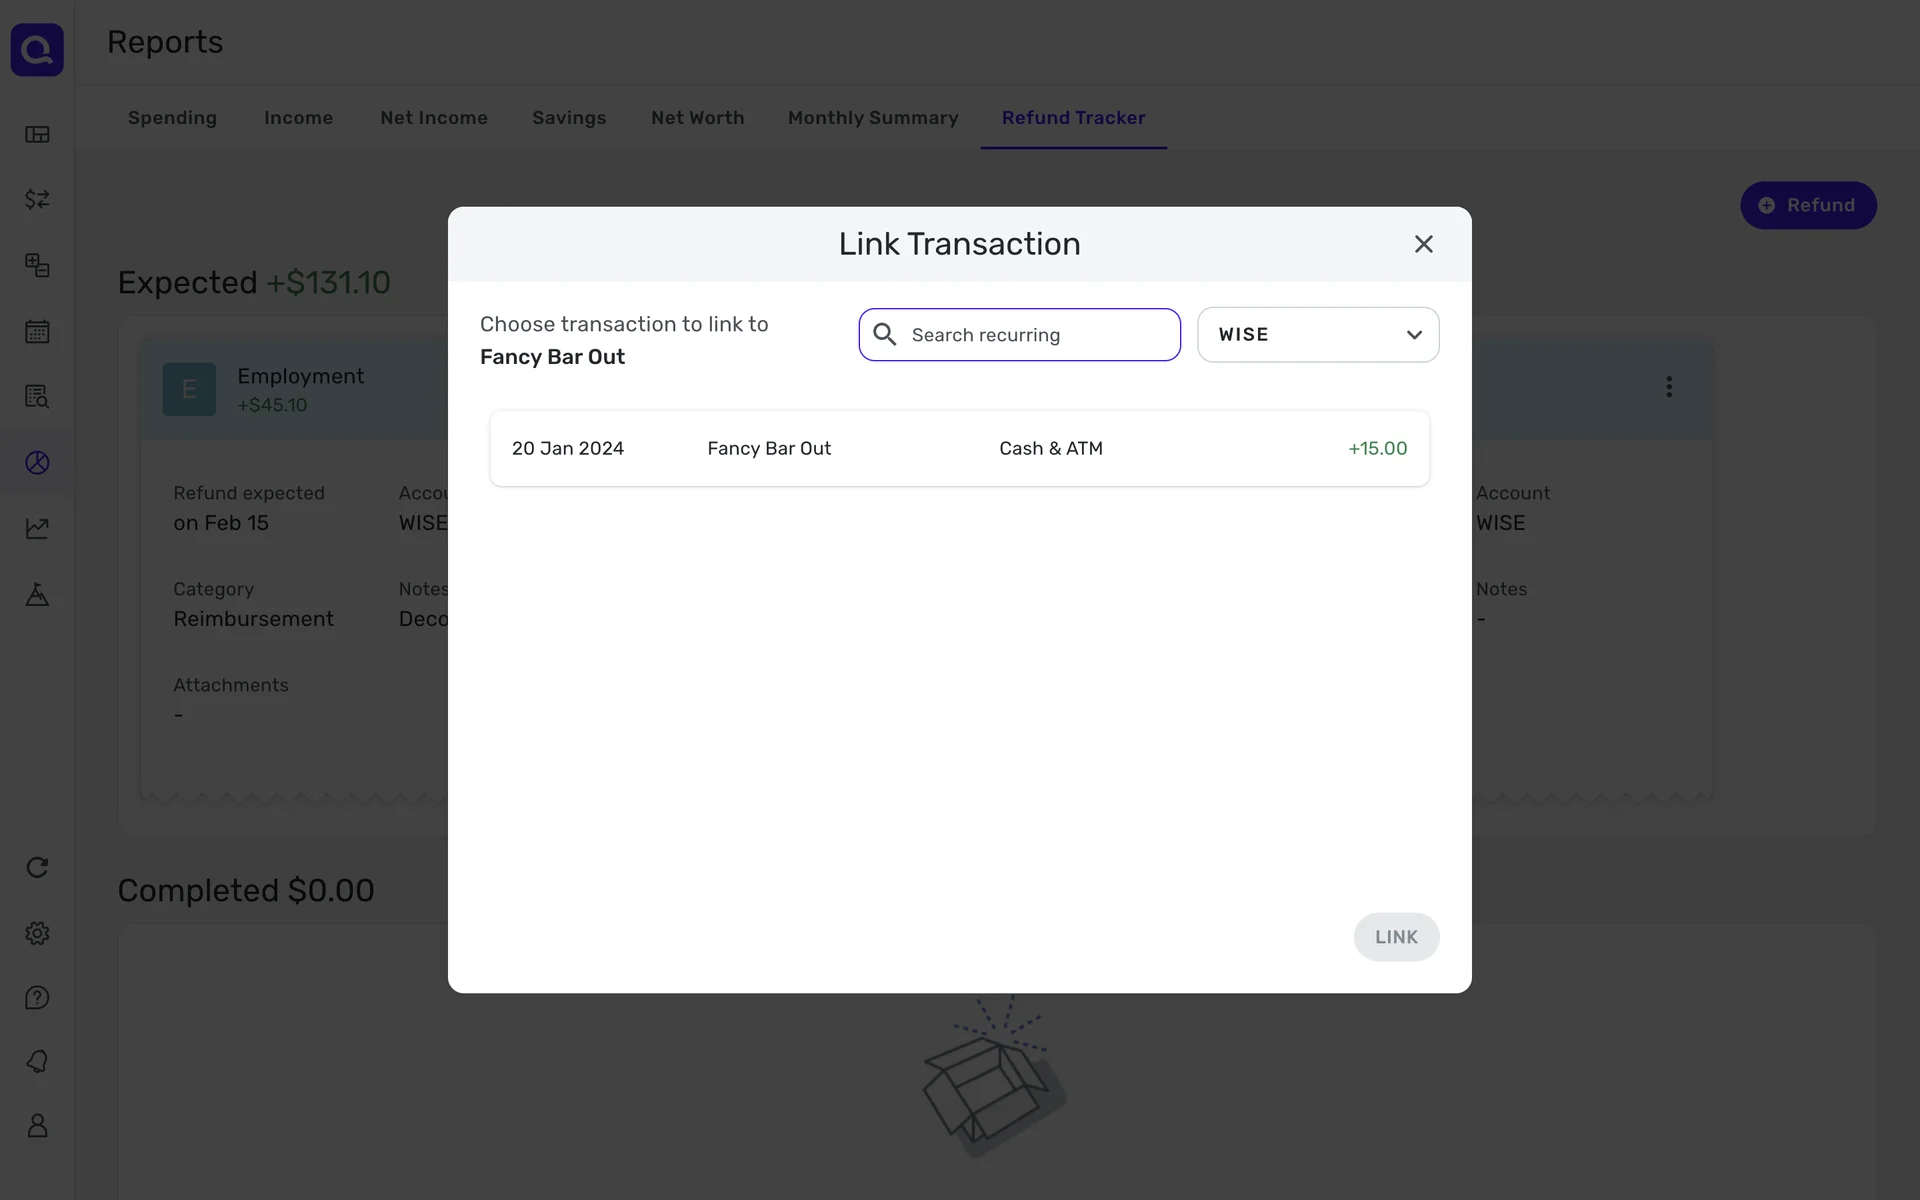1920x1200 pixels.
Task: Open the transactions dollar-arrows sidebar icon
Action: point(37,199)
